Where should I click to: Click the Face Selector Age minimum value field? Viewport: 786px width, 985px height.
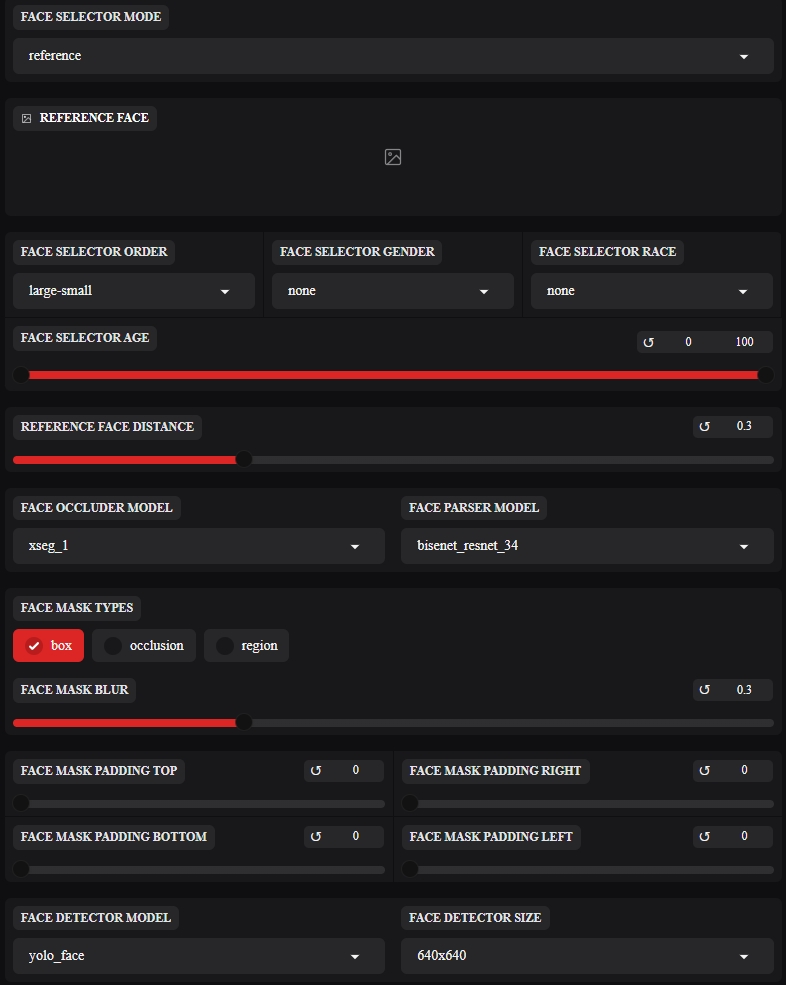click(688, 342)
